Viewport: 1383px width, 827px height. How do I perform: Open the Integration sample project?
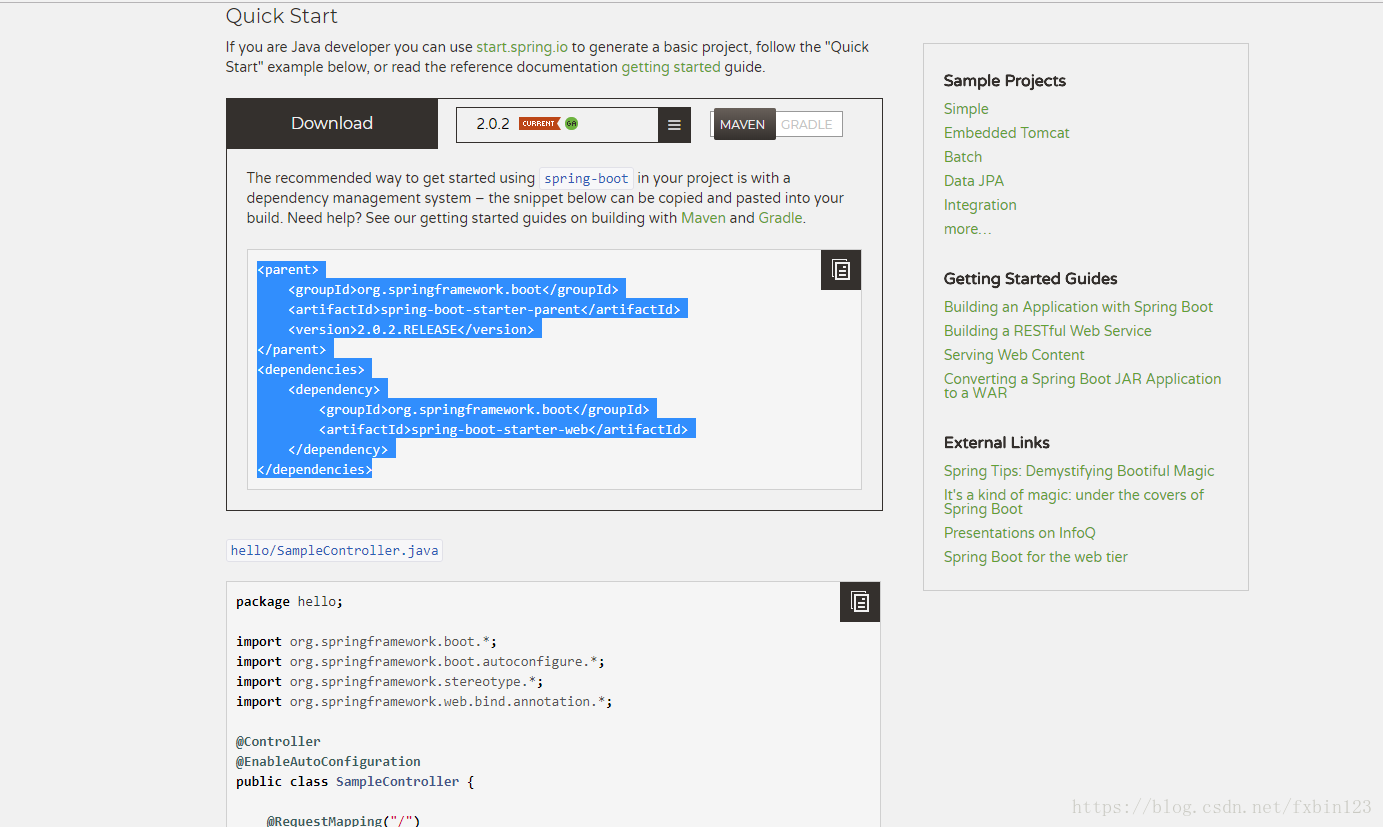(980, 205)
